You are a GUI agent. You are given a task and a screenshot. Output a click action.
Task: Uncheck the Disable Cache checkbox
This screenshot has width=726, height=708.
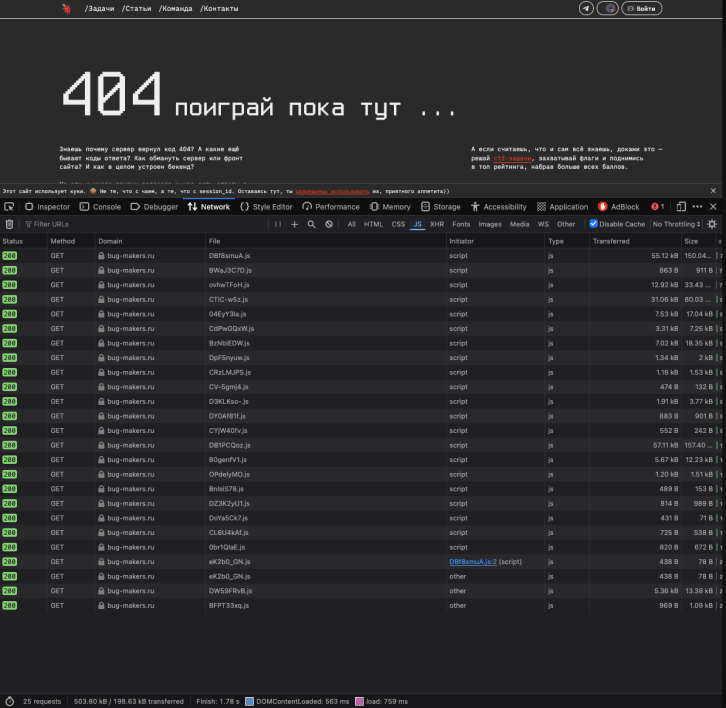click(593, 224)
